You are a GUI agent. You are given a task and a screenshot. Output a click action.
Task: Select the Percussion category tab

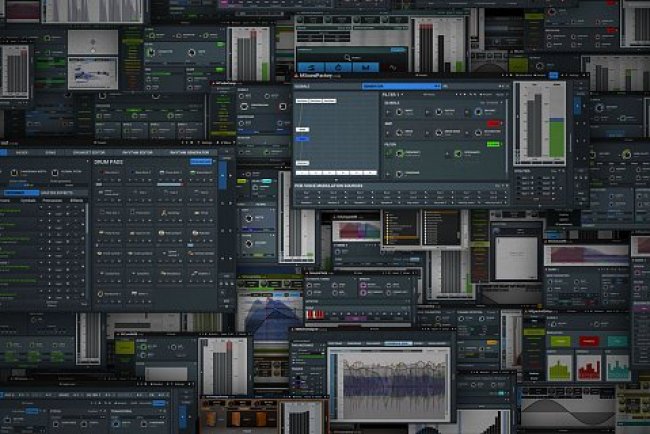point(52,201)
